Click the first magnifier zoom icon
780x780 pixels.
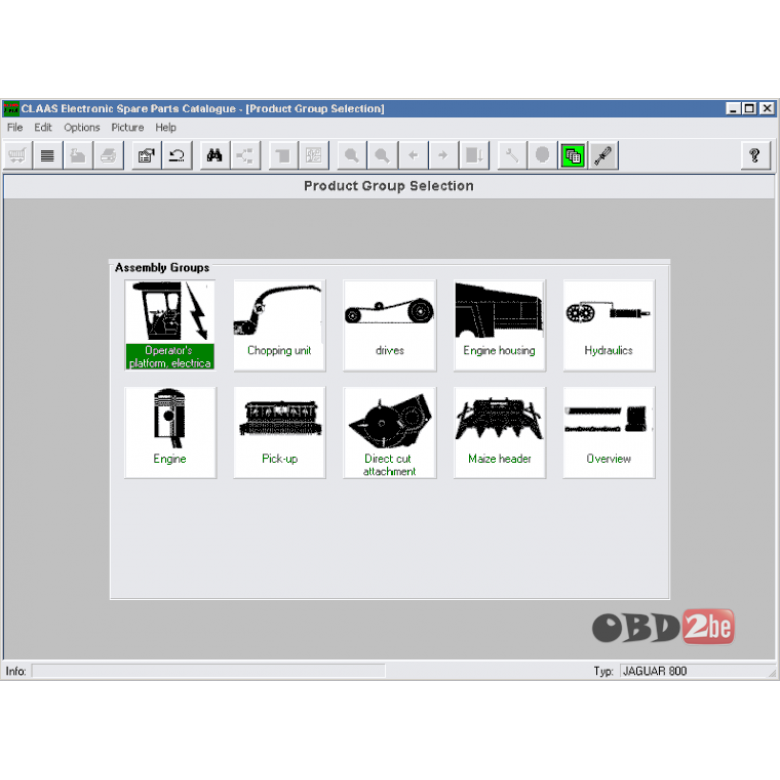pos(352,156)
